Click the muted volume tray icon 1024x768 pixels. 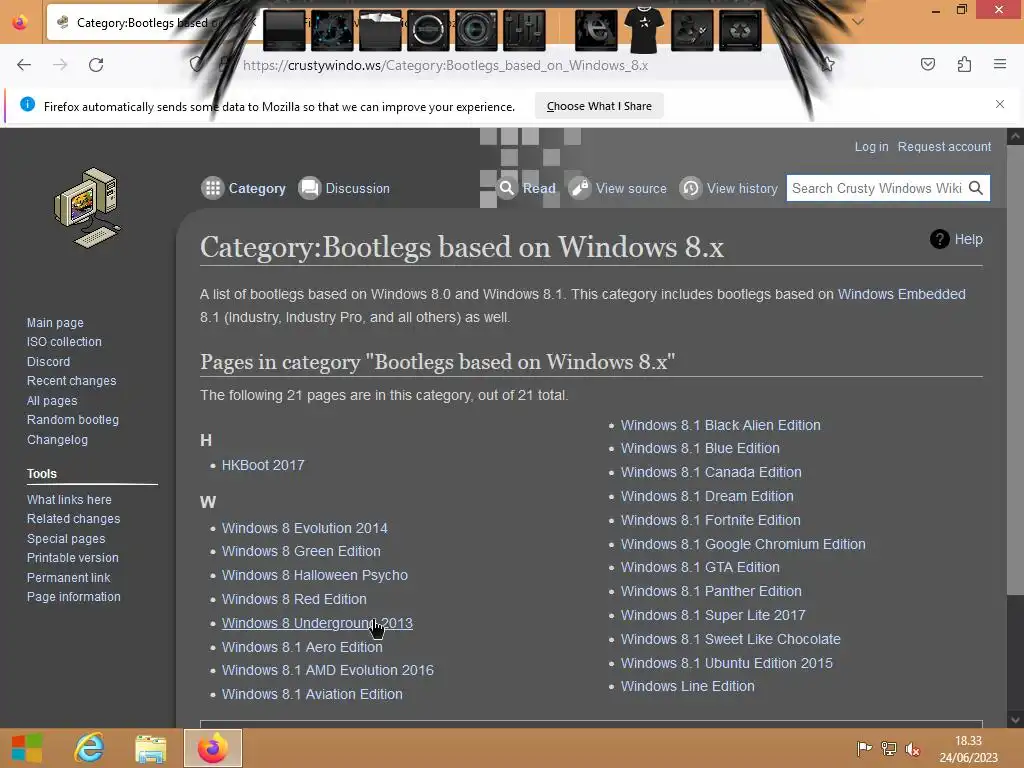coord(913,749)
